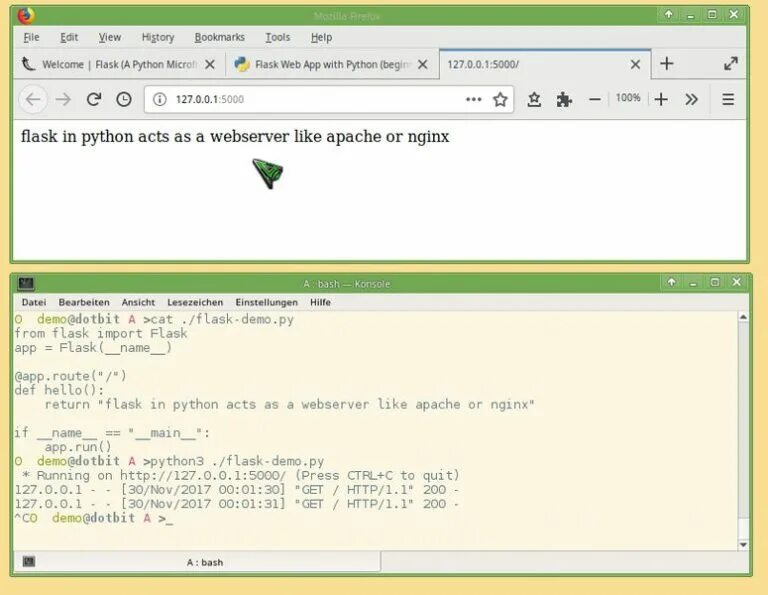Zoom in with the plus button

point(661,99)
